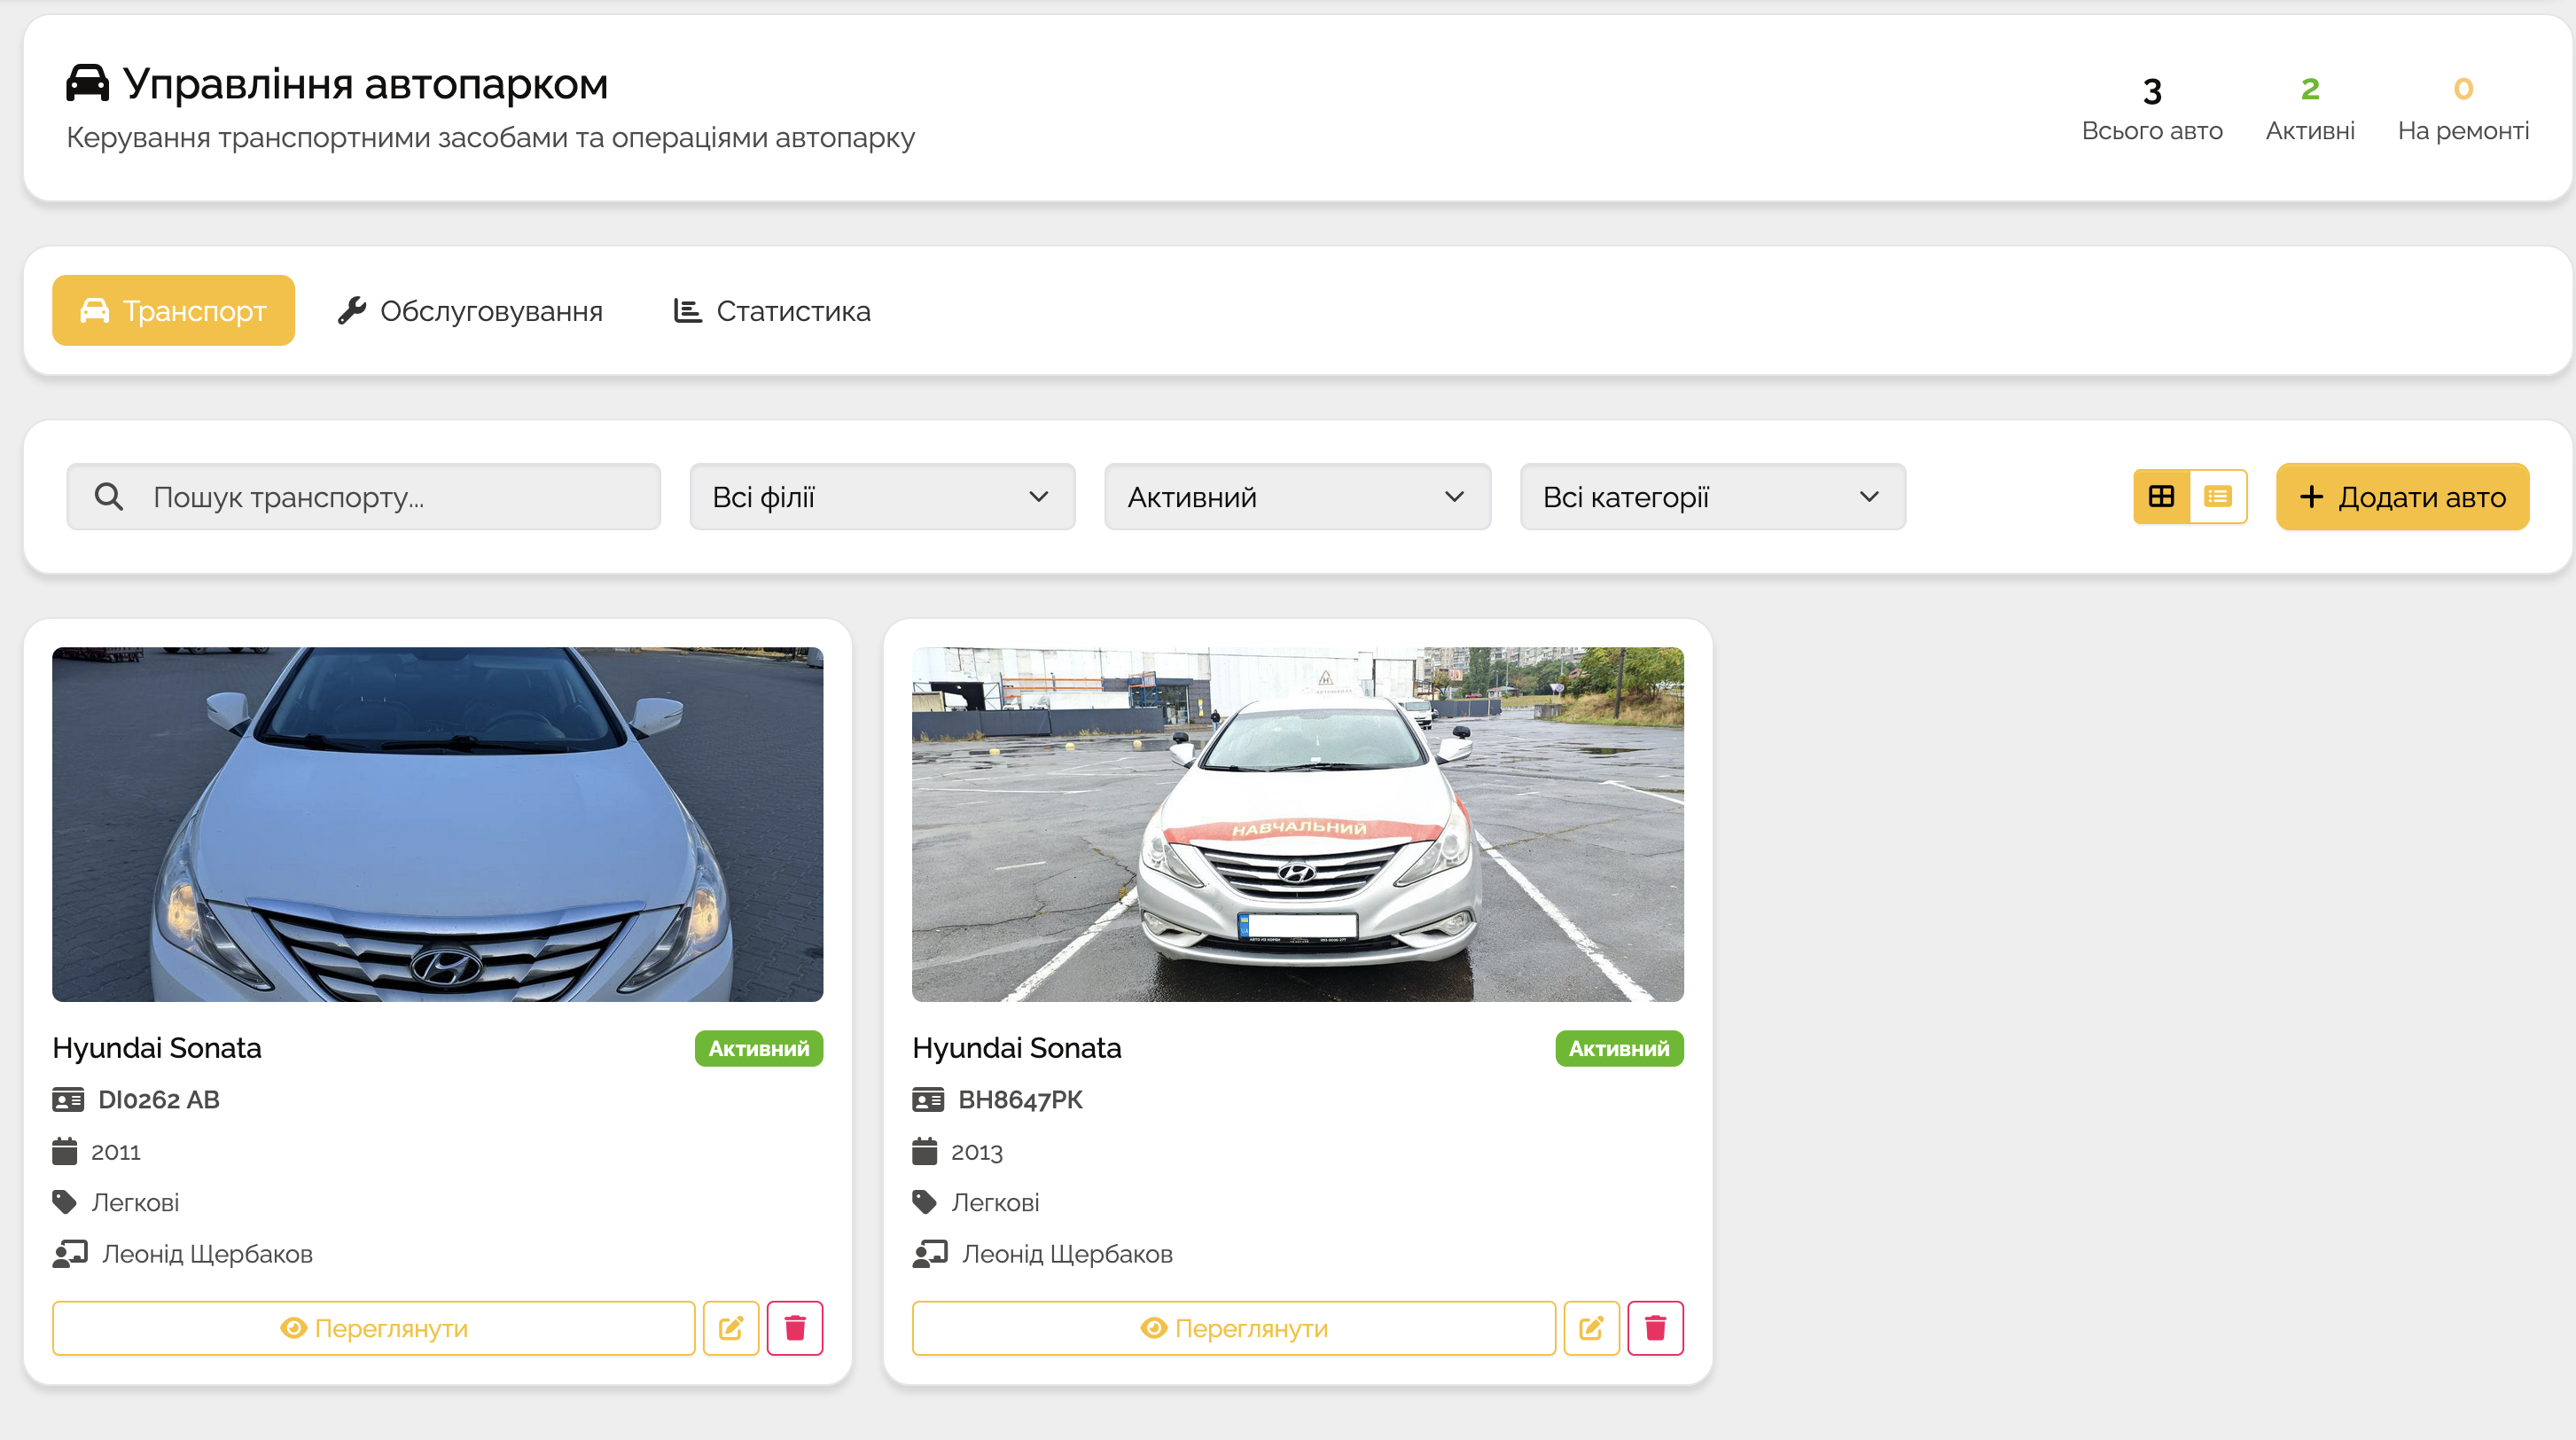
Task: Switch to the Статистика tab
Action: pos(771,311)
